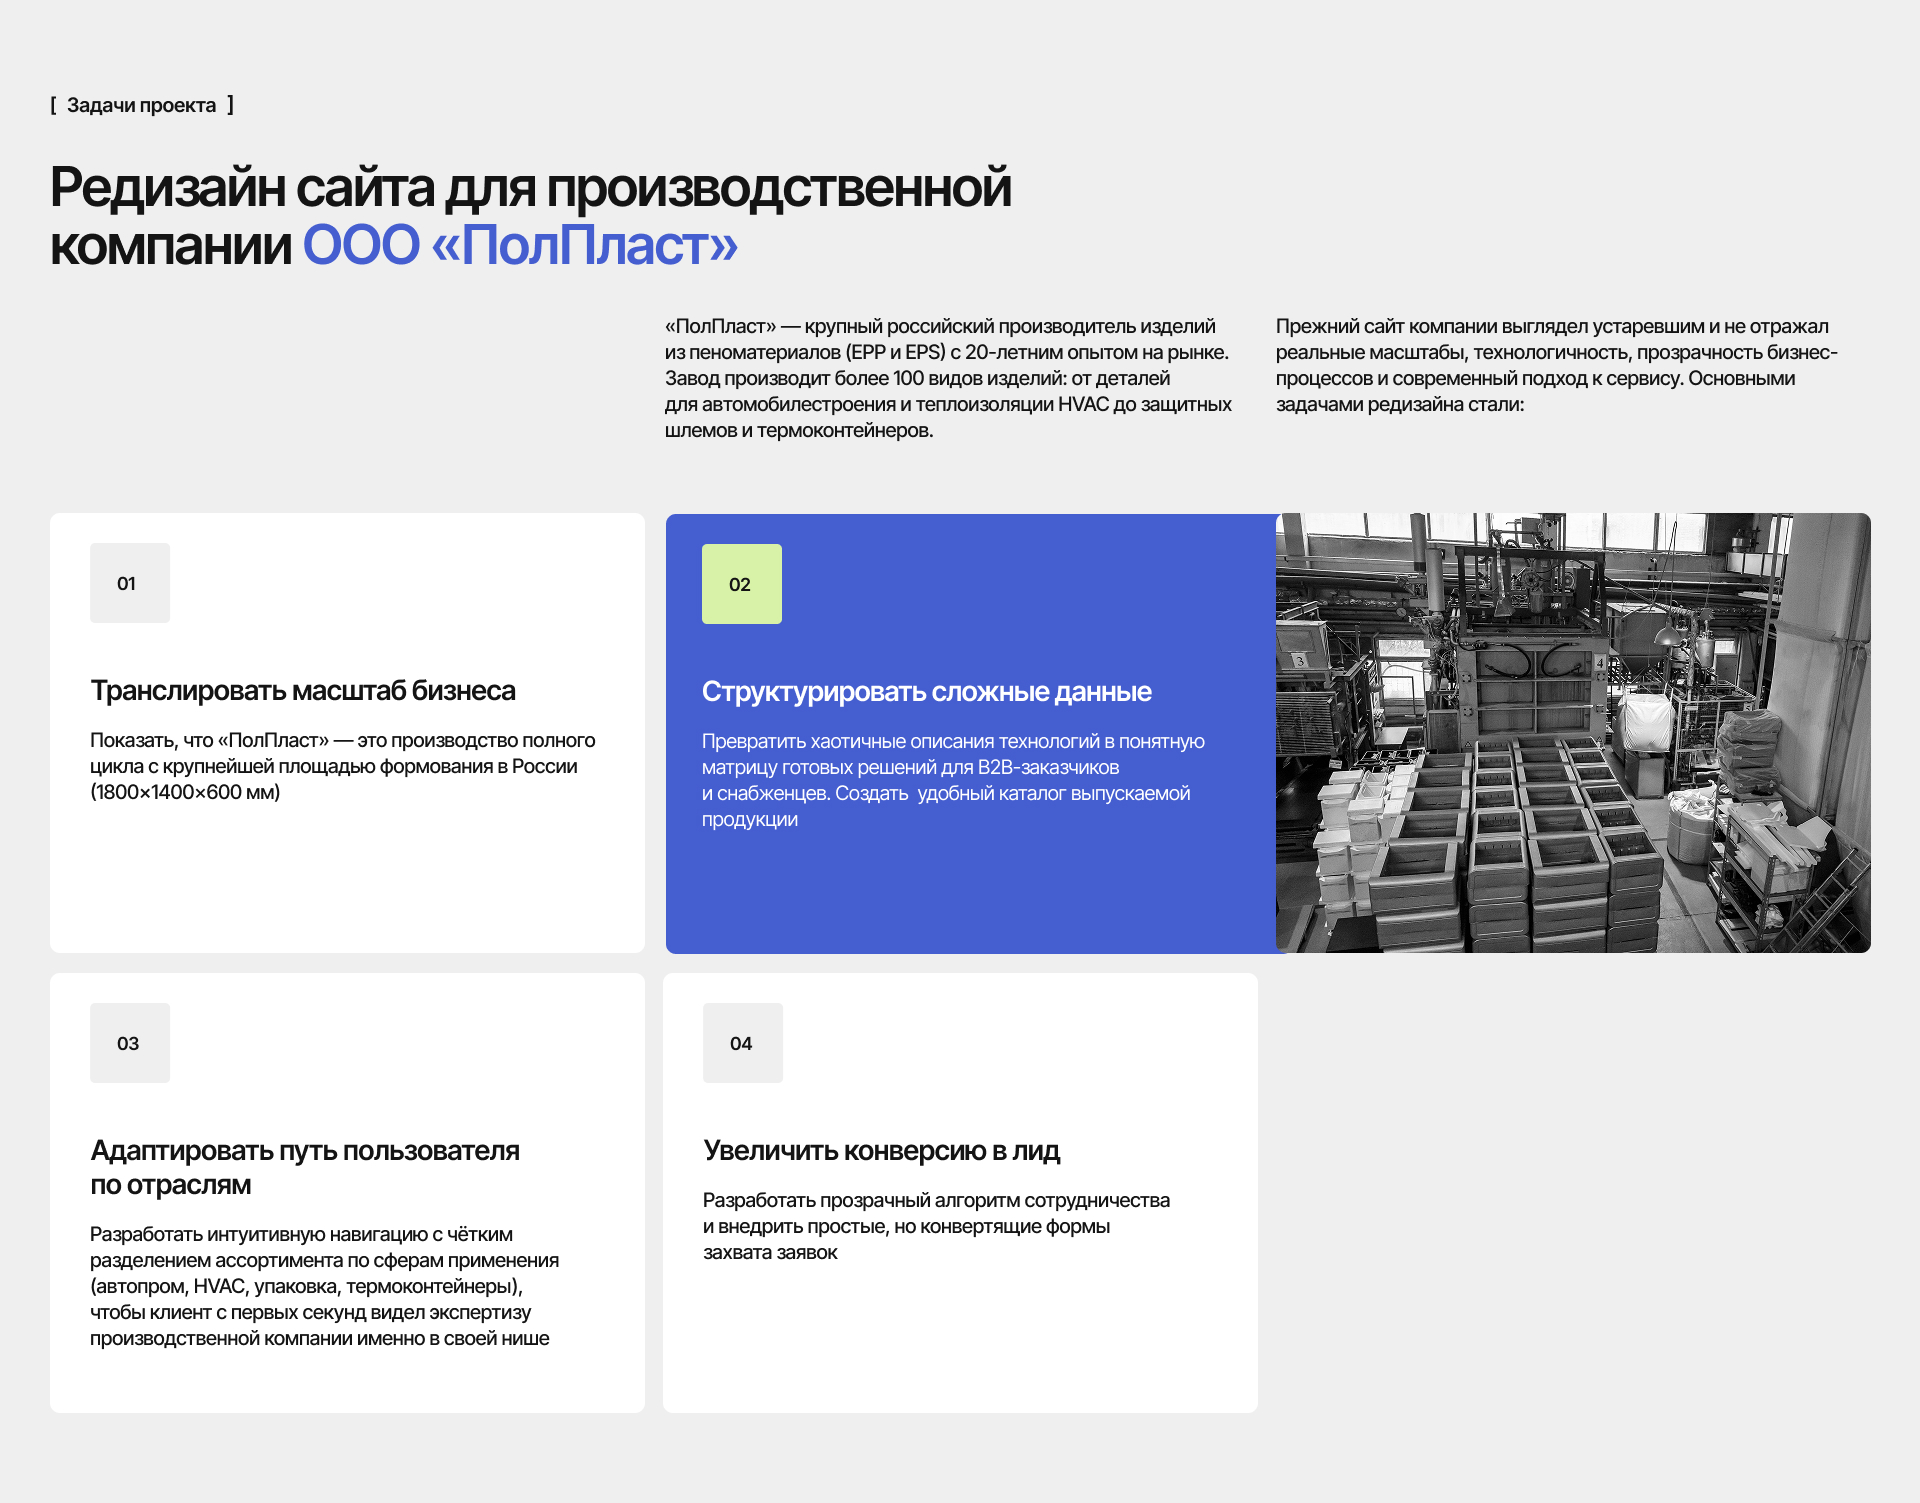
Task: Click the 04 number badge
Action: click(x=743, y=1043)
